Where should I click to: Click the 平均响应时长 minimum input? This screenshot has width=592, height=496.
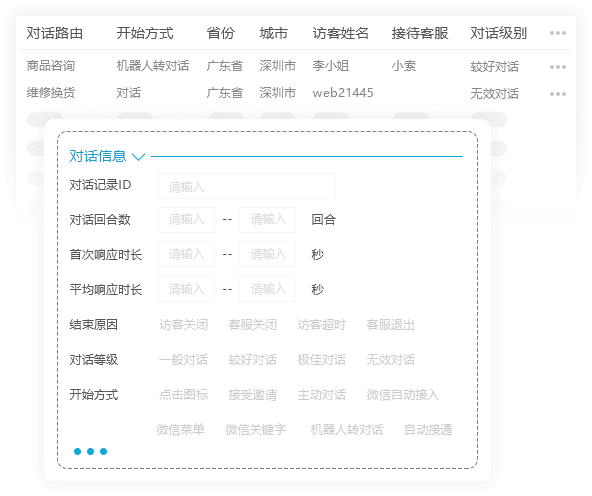pyautogui.click(x=187, y=289)
